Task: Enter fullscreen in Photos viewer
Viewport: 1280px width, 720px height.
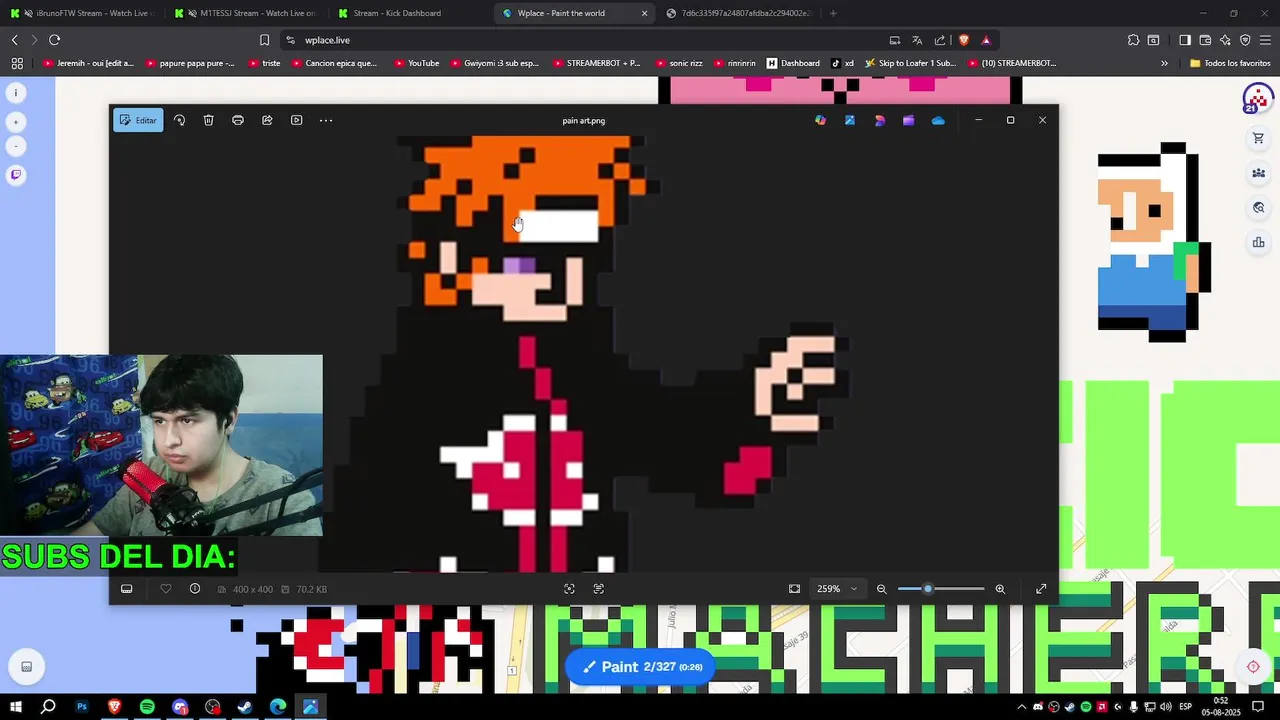Action: click(1041, 589)
